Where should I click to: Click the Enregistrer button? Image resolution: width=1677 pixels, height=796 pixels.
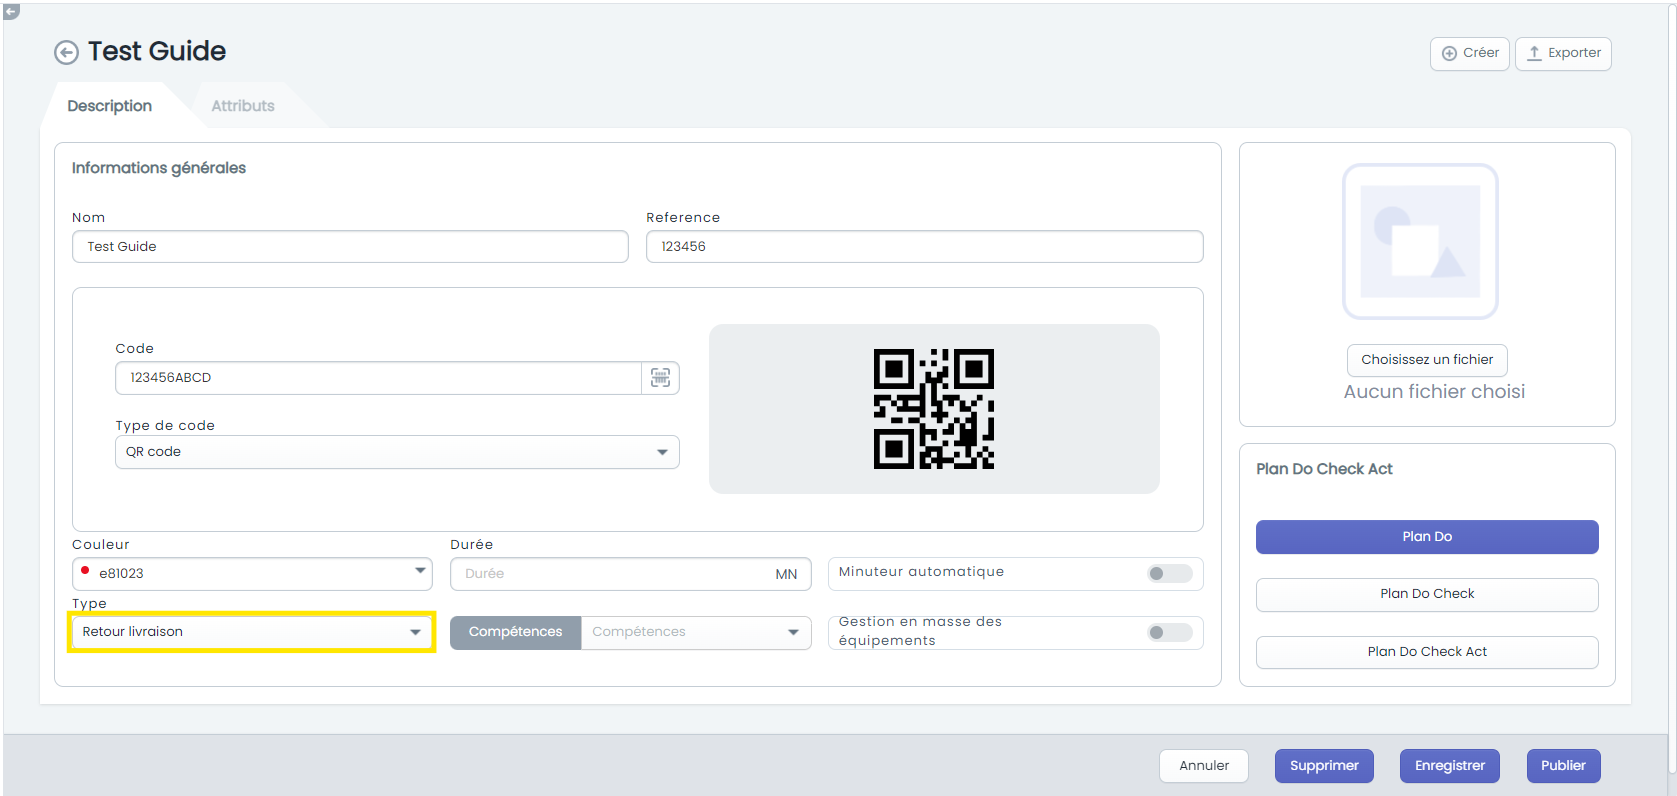(1450, 766)
